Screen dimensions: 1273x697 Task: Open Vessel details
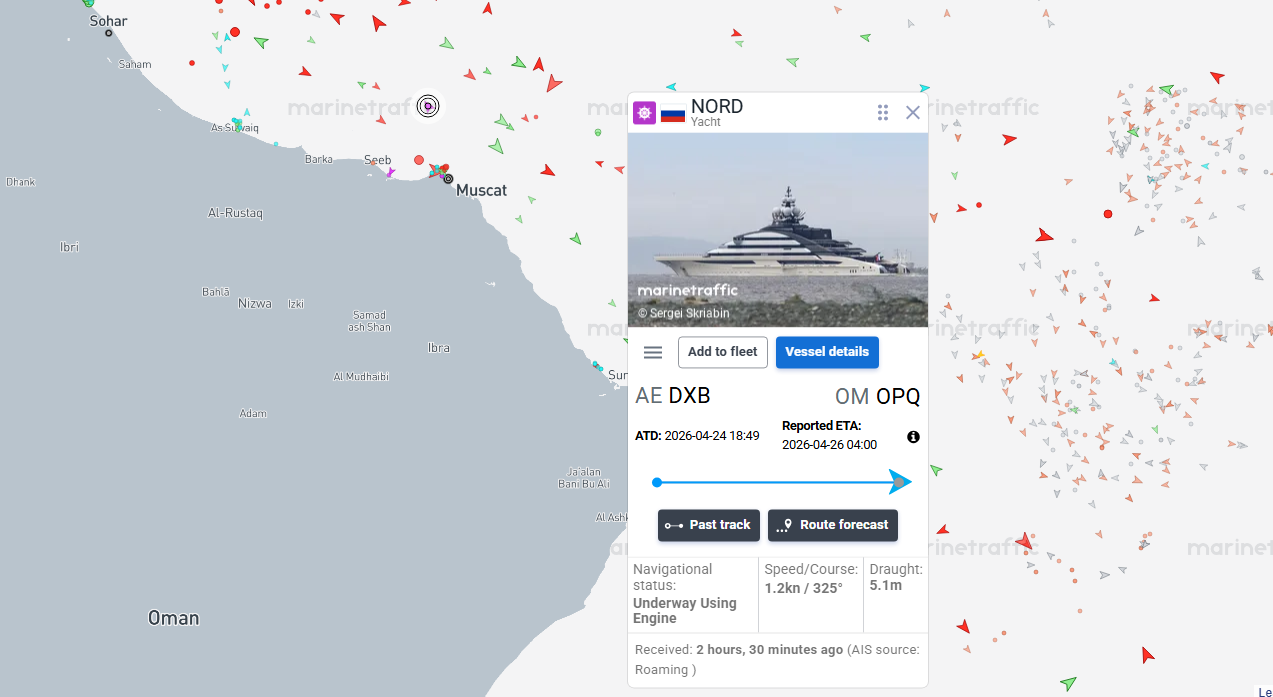pos(827,352)
